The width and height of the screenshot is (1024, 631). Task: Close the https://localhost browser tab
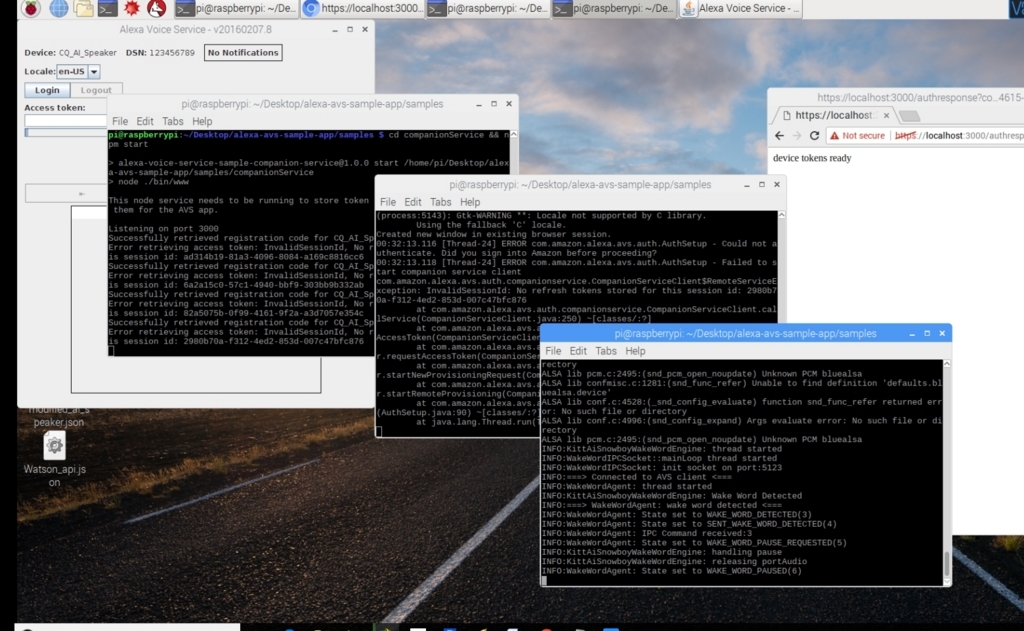click(886, 116)
